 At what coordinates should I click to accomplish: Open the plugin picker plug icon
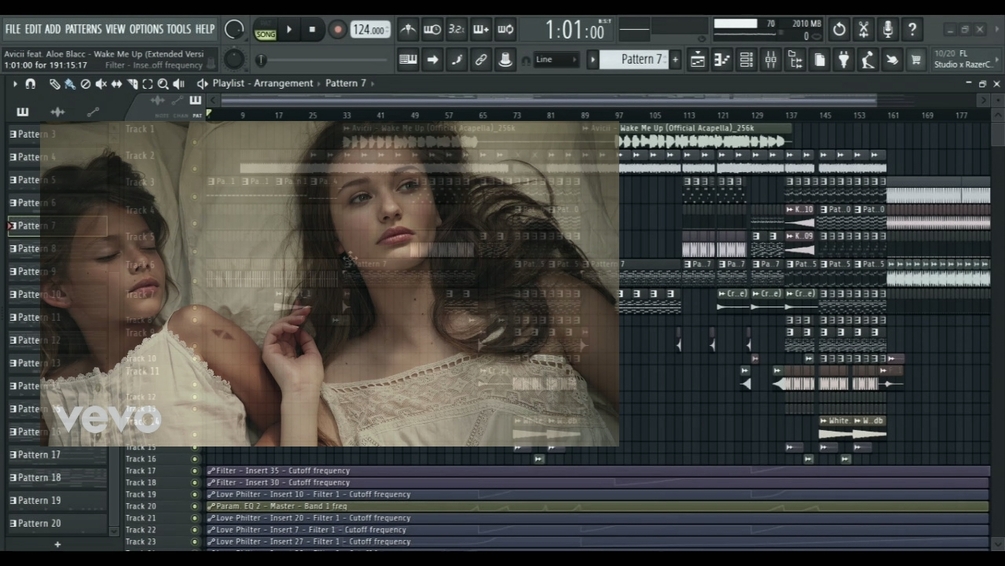click(x=843, y=60)
